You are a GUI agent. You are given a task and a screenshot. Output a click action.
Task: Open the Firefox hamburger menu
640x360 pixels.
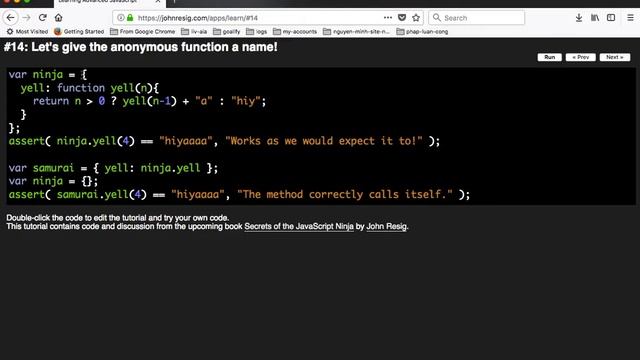click(x=630, y=18)
